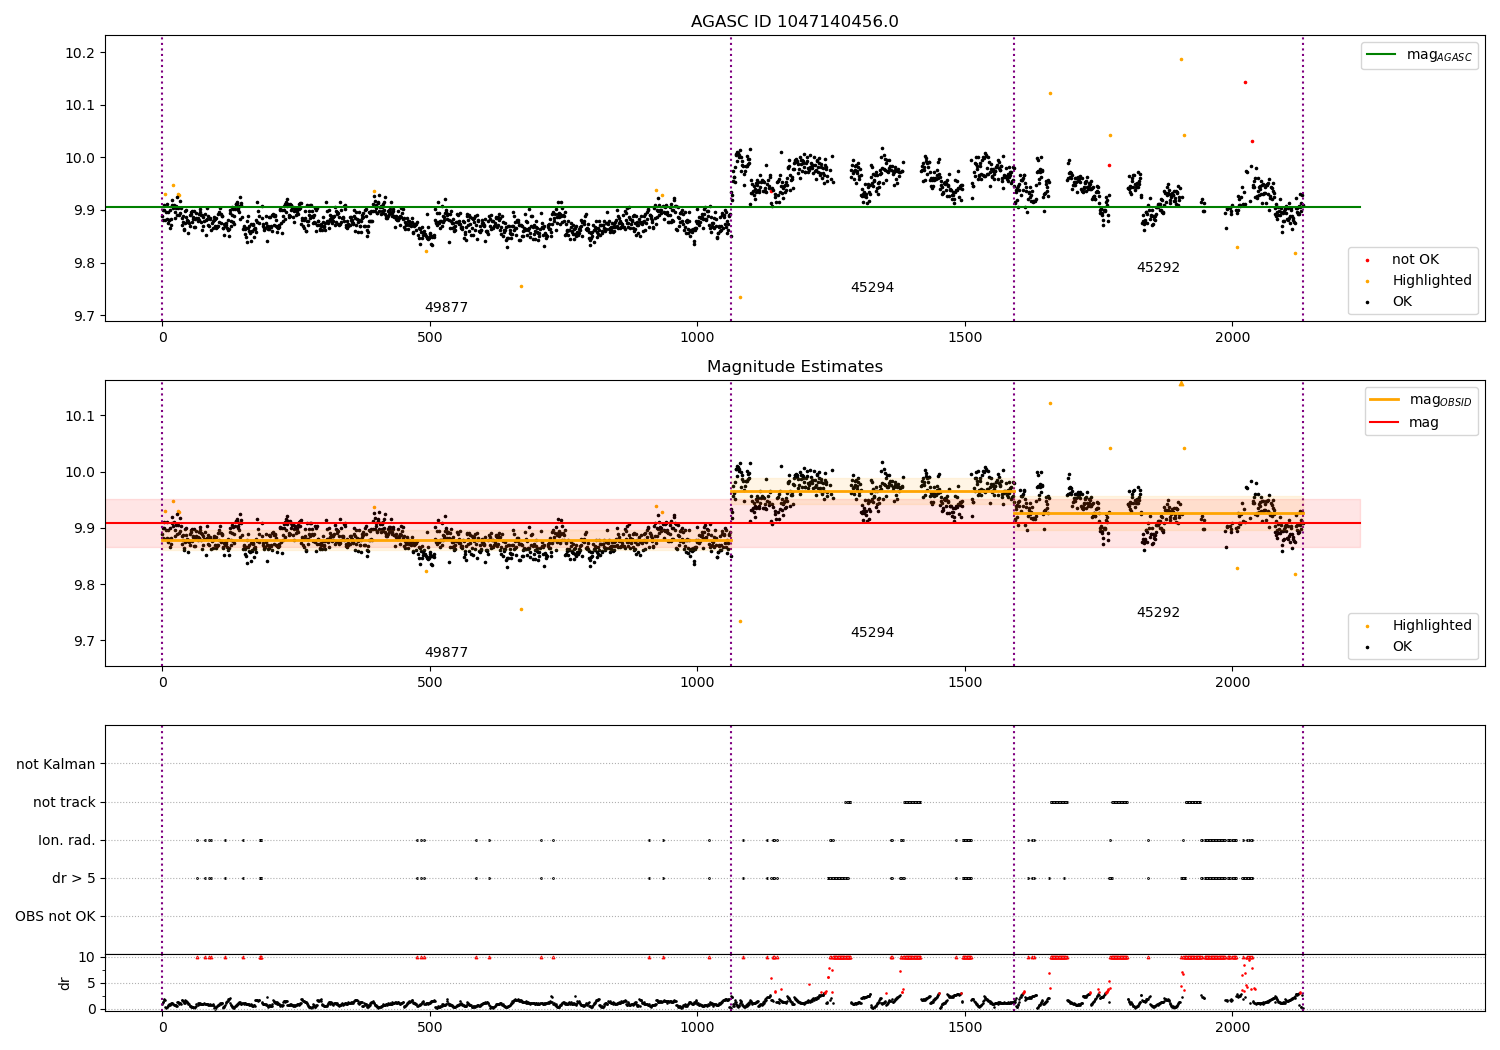Viewport: 1500px width, 1050px height.
Task: Click the 45292 label in the top plot
Action: [x=1158, y=268]
